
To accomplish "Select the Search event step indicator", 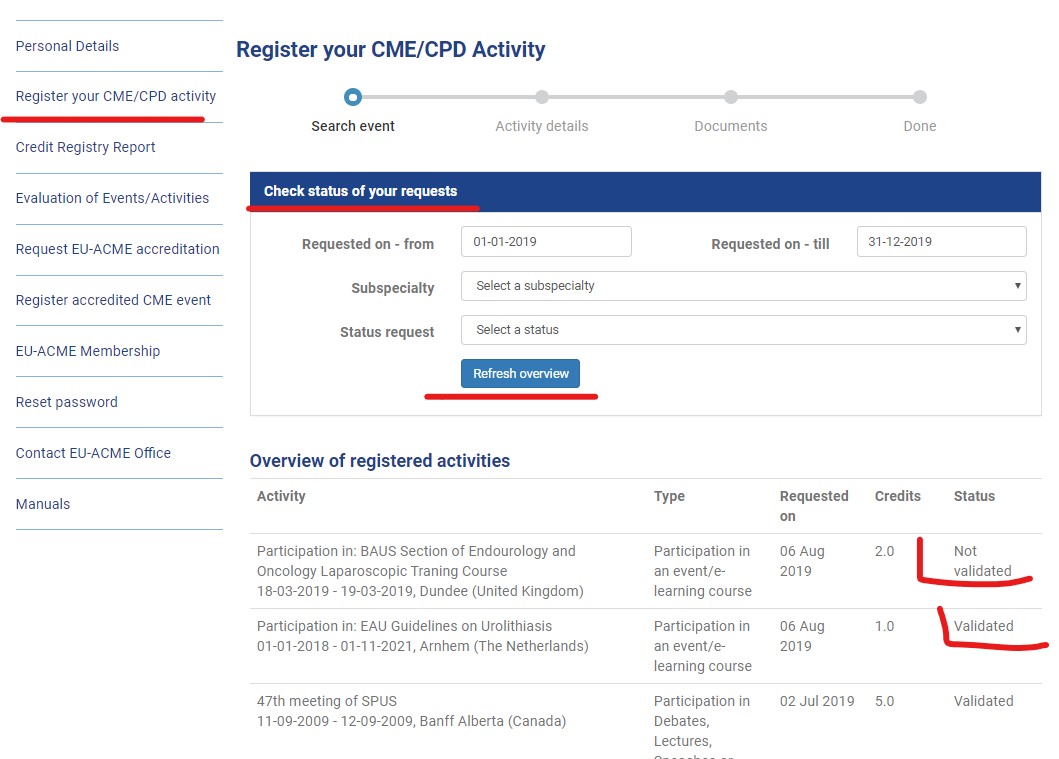I will [x=352, y=97].
